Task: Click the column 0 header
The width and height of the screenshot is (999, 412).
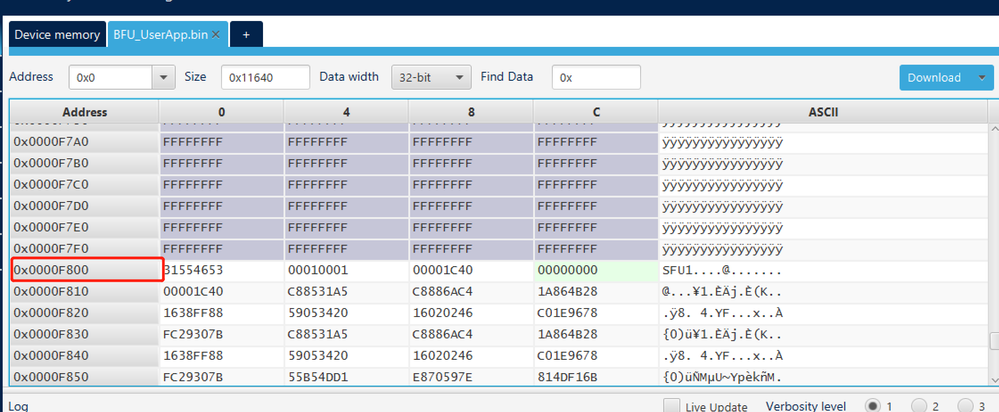Action: 221,112
